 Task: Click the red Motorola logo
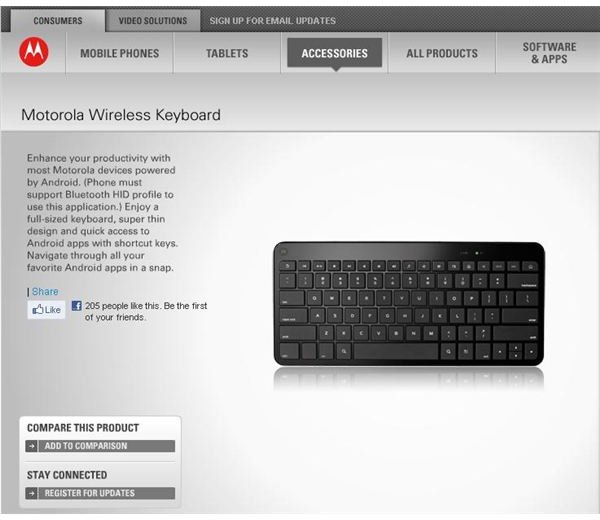[x=34, y=52]
